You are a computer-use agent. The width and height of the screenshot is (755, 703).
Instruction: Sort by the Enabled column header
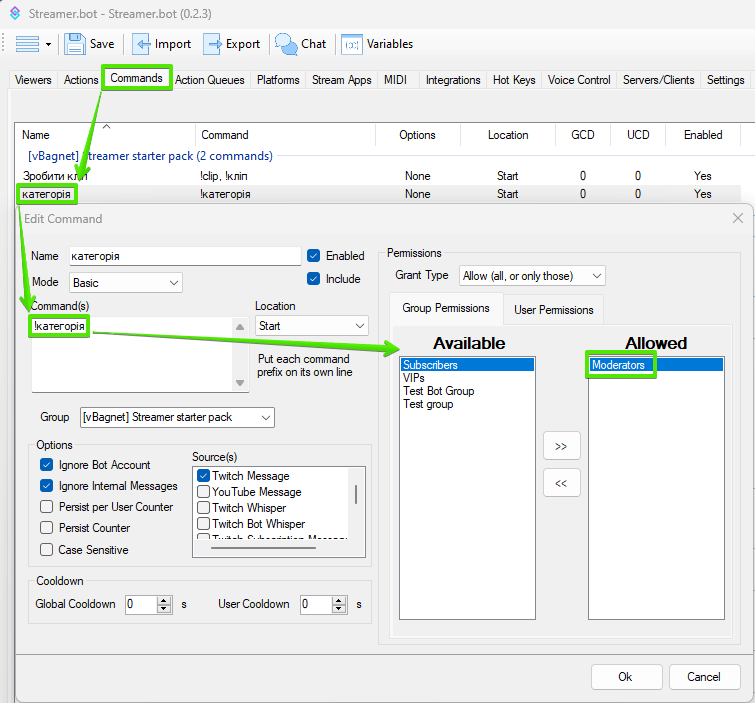[703, 135]
